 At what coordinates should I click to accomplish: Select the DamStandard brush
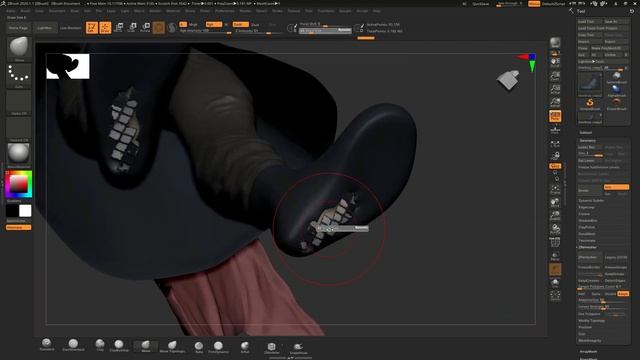pos(73,344)
